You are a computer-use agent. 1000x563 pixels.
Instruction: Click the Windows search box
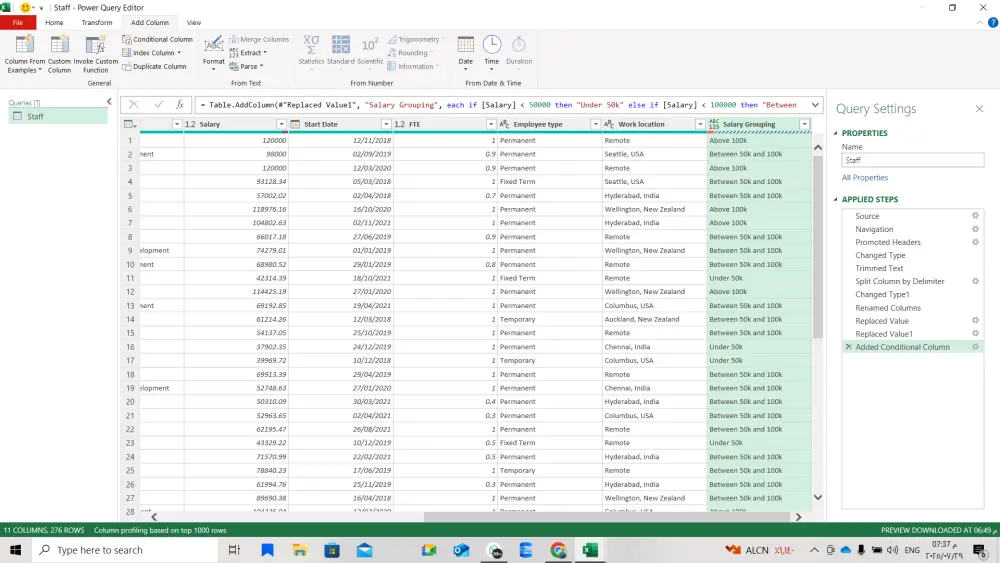pos(124,550)
